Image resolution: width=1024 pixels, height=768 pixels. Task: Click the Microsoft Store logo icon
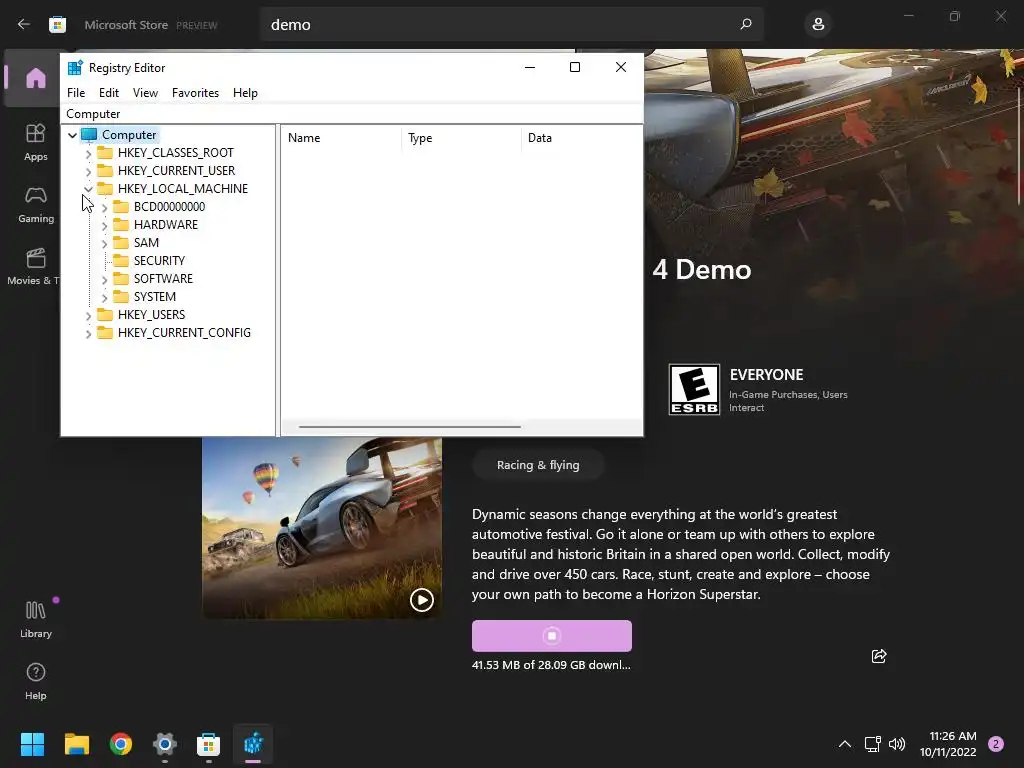point(57,25)
